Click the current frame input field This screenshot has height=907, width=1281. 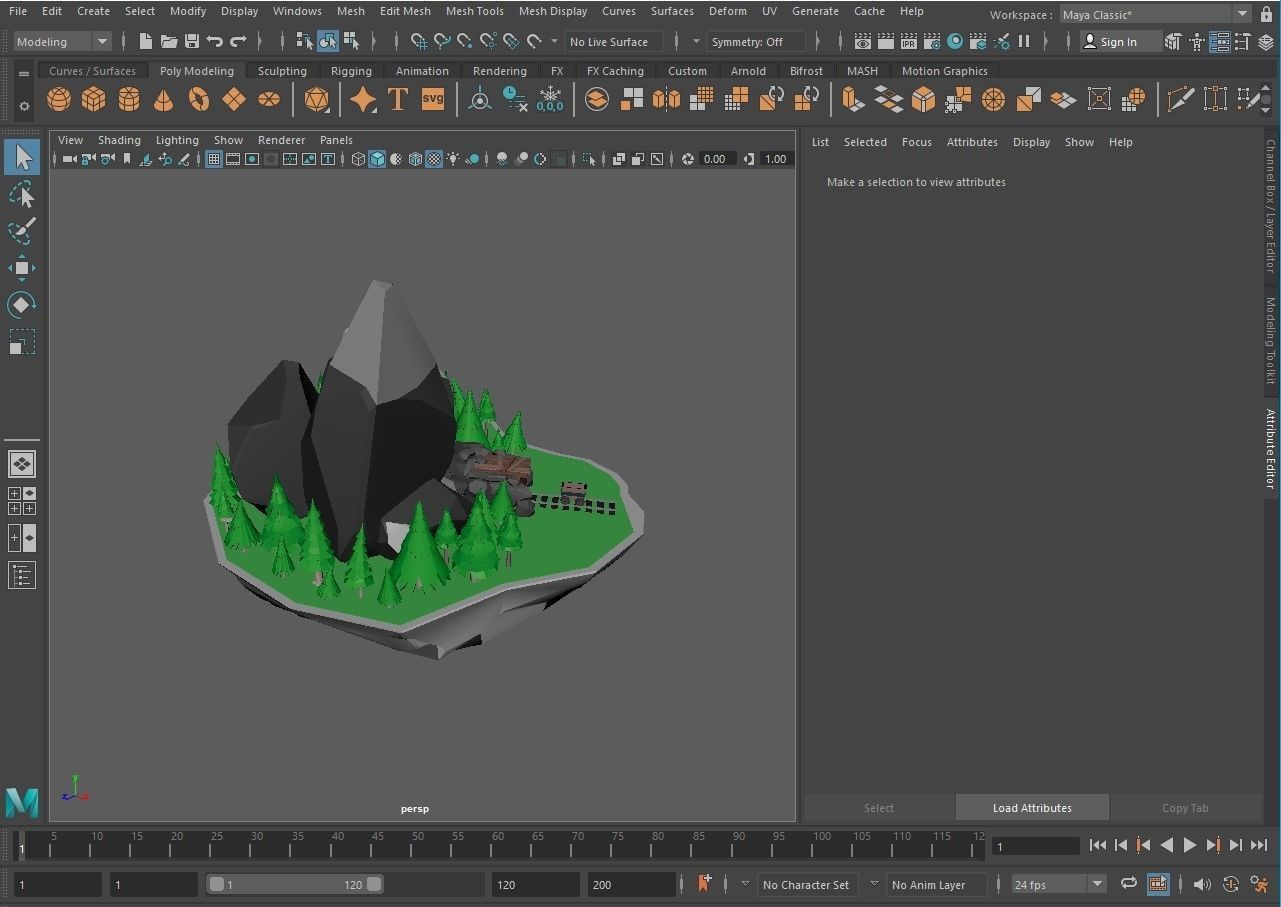coord(1035,846)
